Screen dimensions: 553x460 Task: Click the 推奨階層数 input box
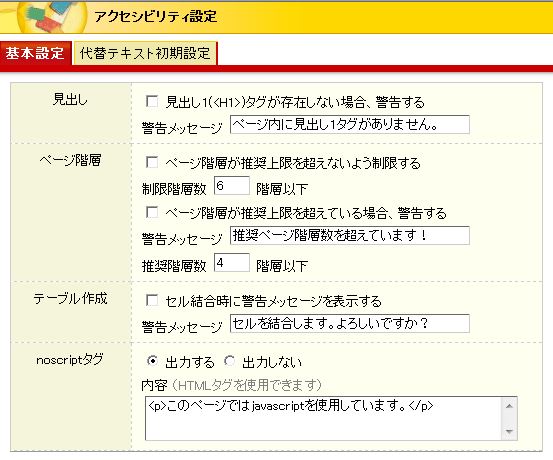232,262
